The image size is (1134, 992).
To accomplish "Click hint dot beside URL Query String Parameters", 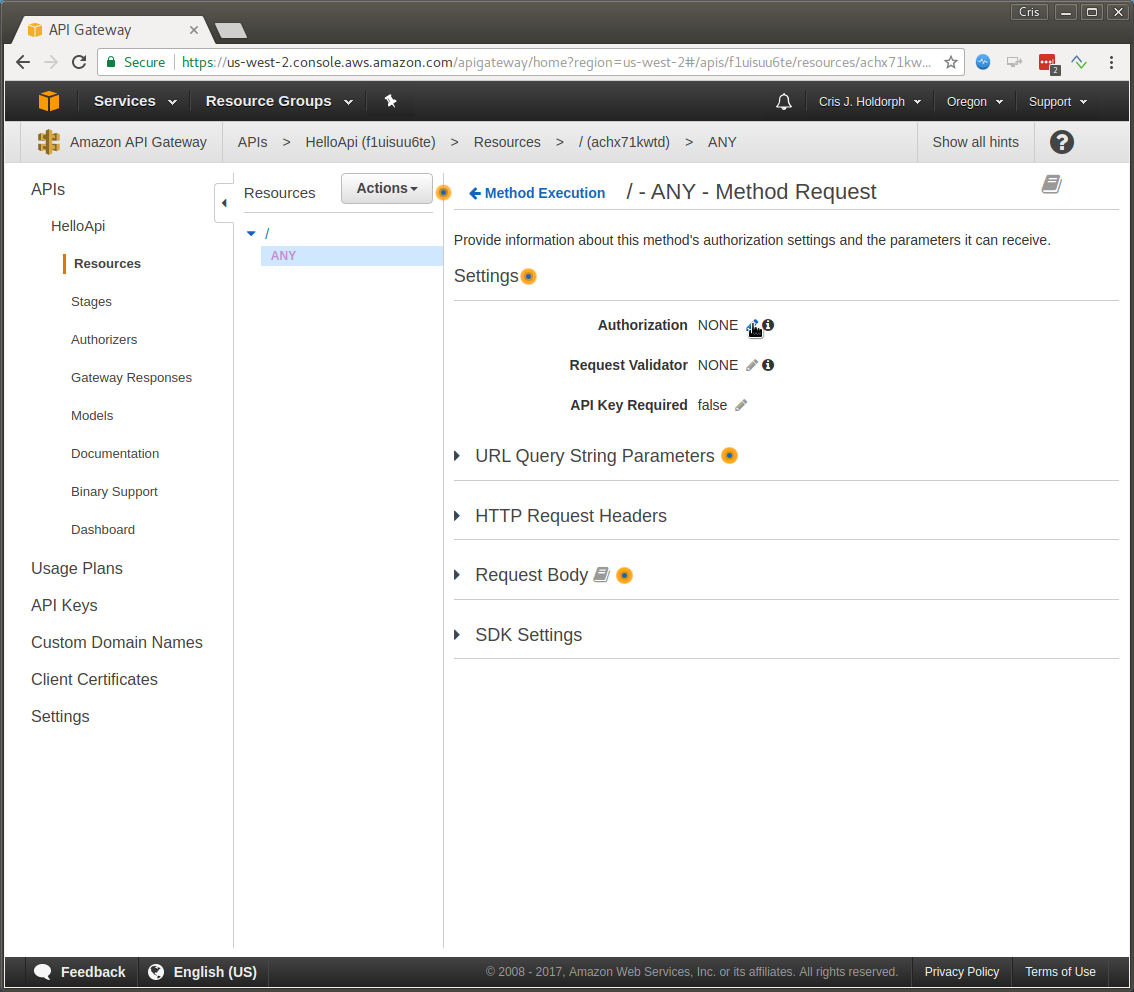I will tap(729, 456).
